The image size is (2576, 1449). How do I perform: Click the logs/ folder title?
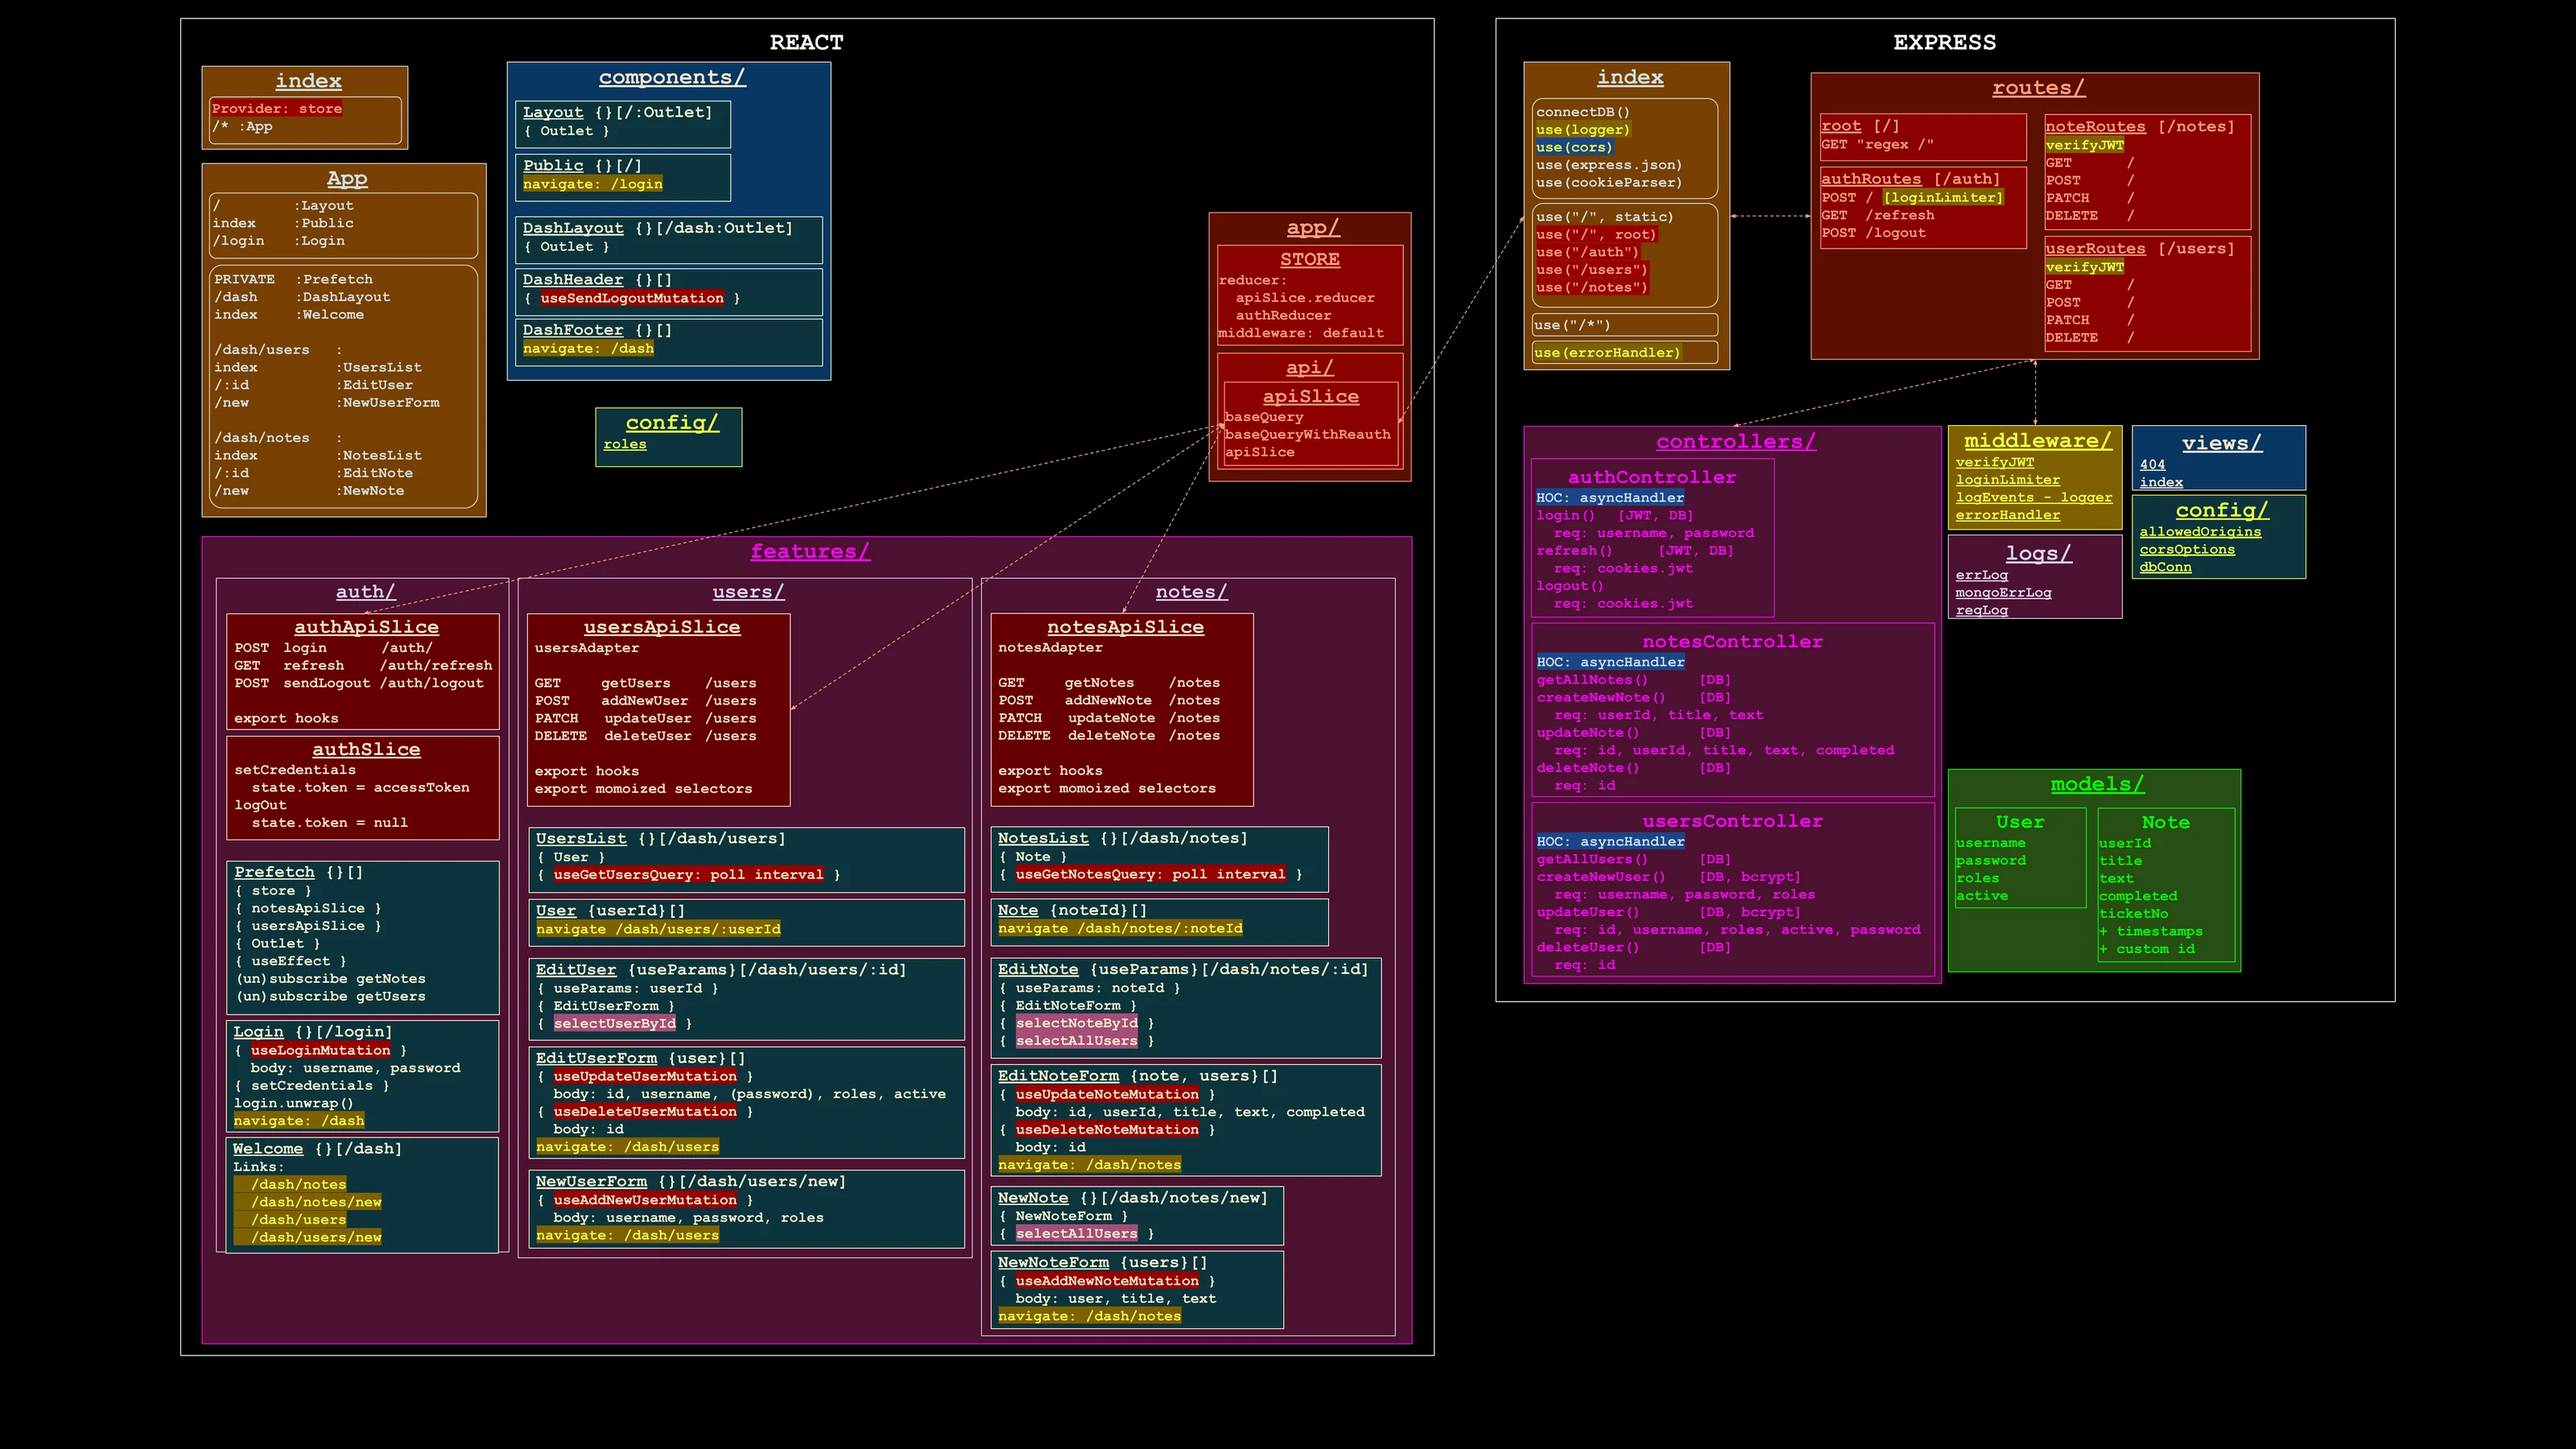click(2038, 553)
